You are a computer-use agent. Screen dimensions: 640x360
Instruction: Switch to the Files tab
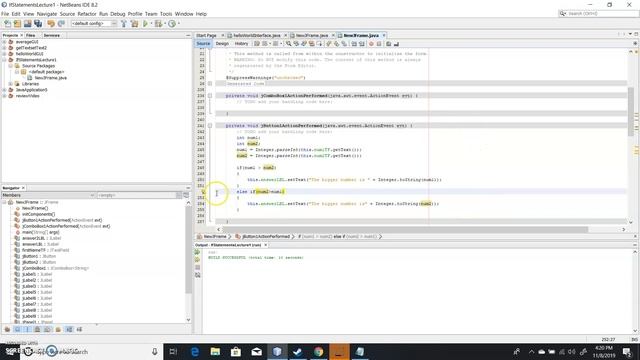pyautogui.click(x=31, y=35)
